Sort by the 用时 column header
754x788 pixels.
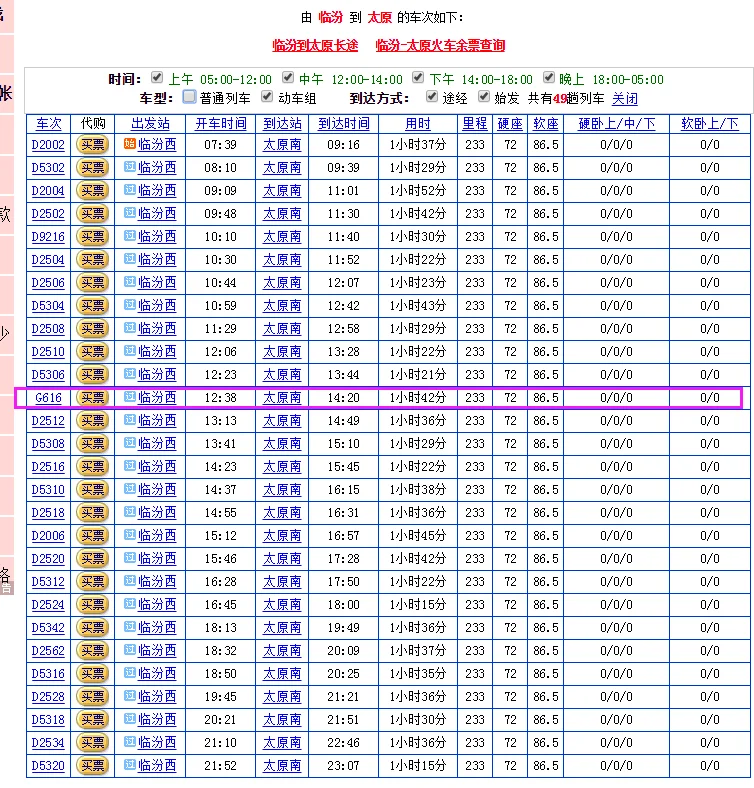[x=418, y=124]
